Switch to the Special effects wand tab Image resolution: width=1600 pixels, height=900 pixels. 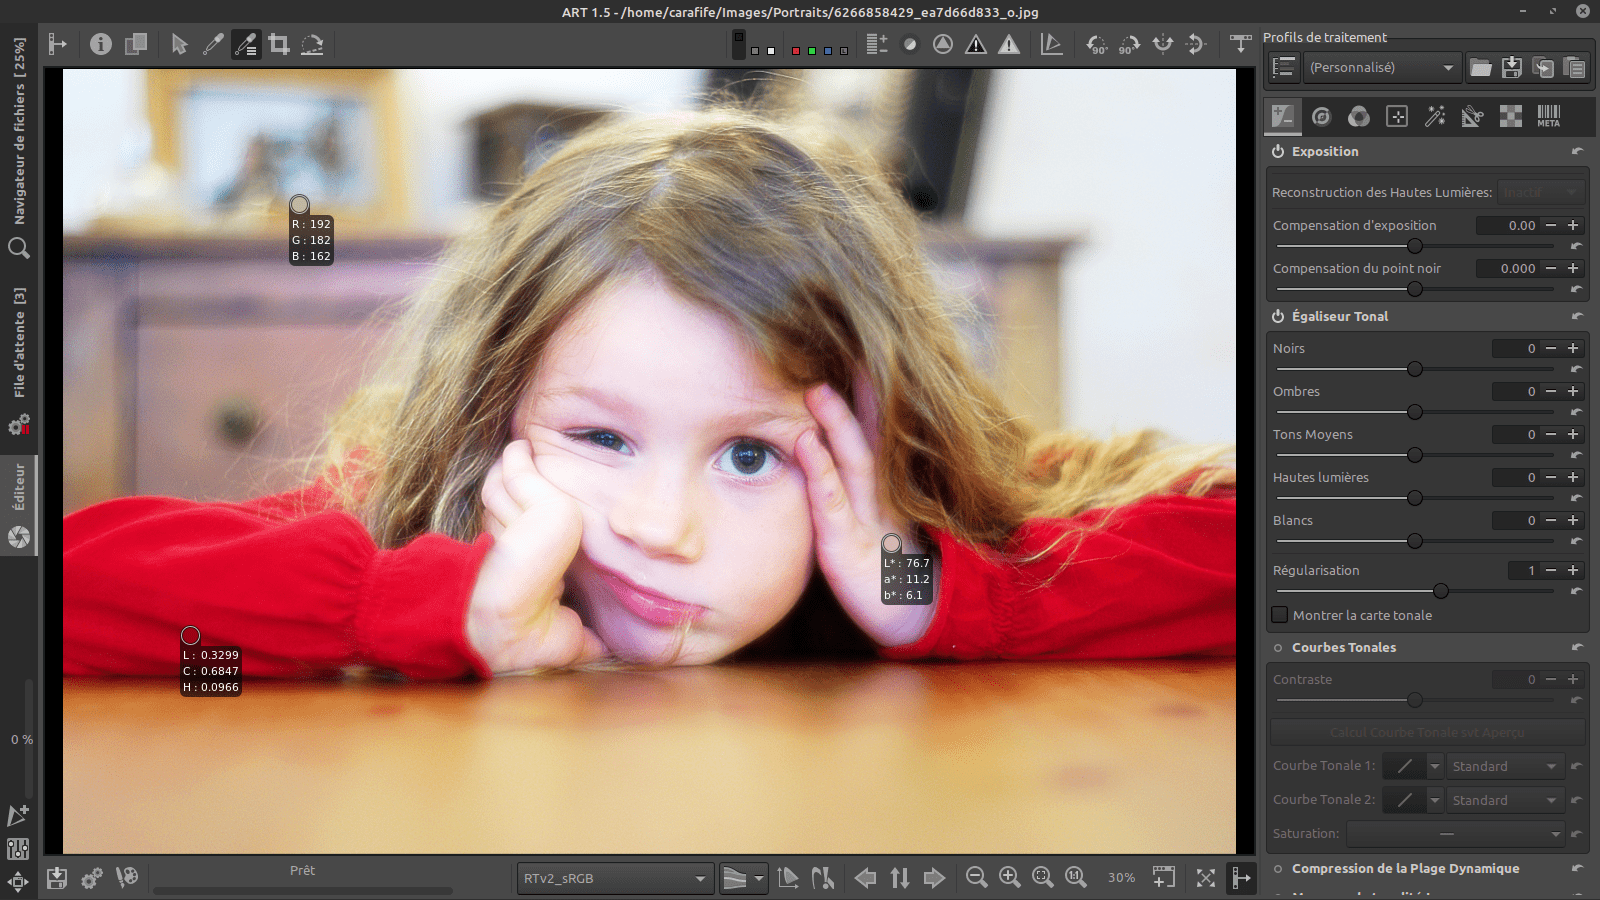point(1435,116)
